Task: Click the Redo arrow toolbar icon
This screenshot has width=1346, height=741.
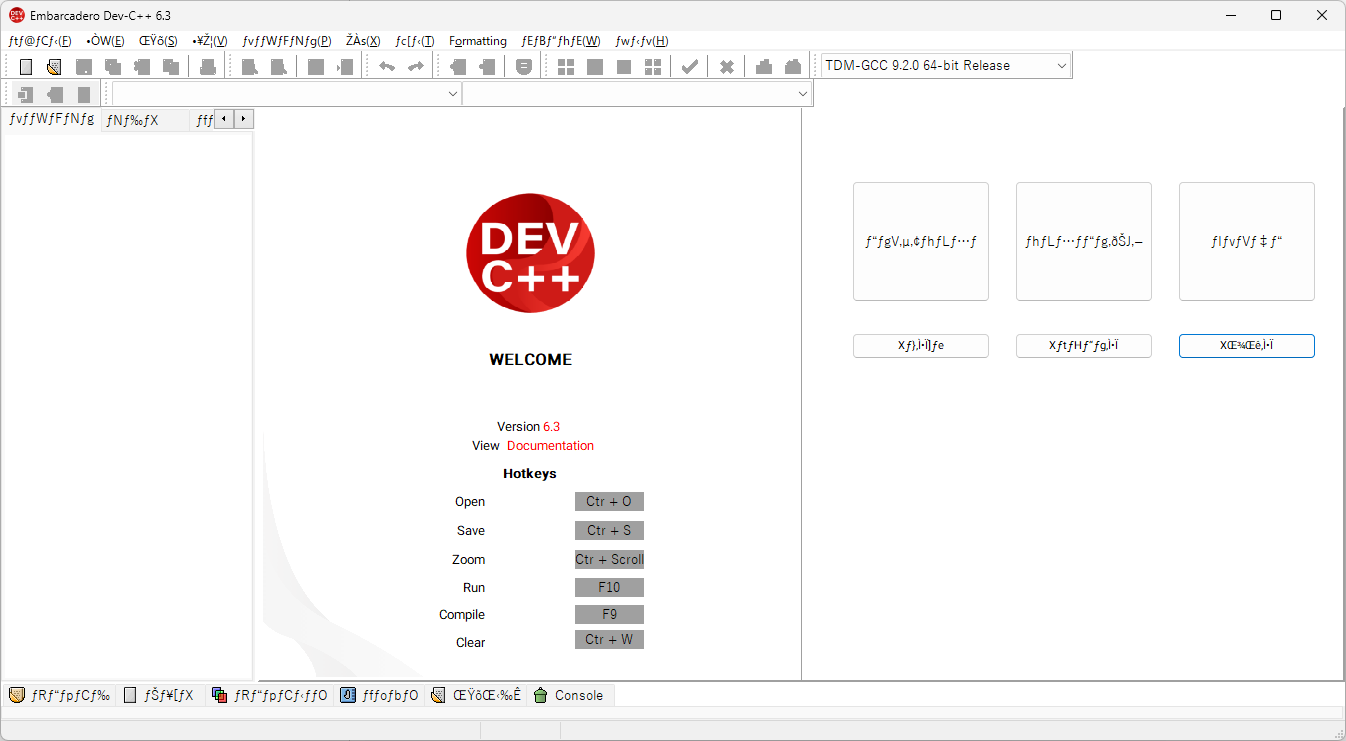Action: click(x=414, y=65)
